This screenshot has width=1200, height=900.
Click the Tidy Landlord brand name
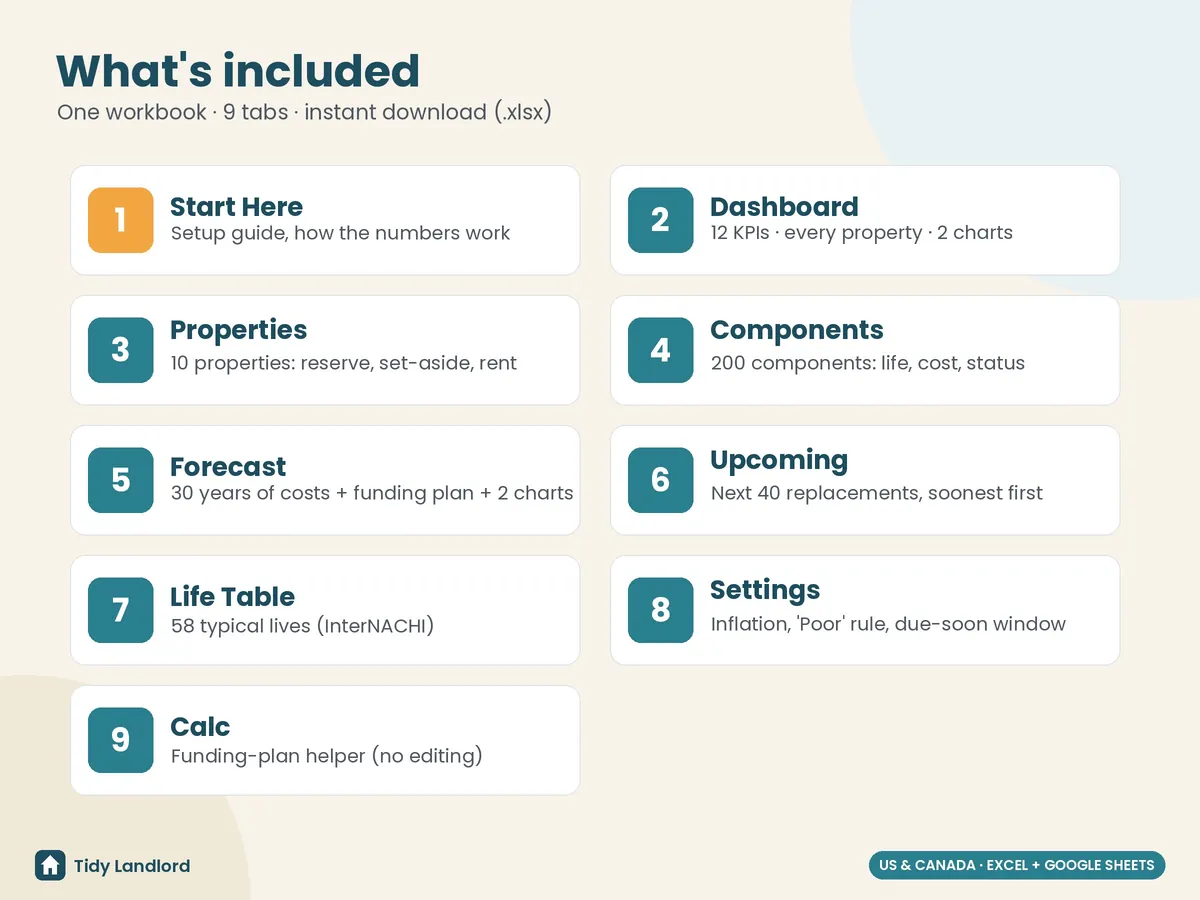[x=132, y=866]
